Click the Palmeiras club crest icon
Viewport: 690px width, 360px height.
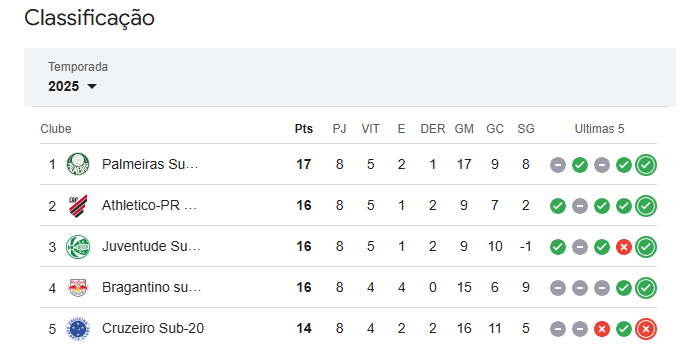pyautogui.click(x=78, y=164)
